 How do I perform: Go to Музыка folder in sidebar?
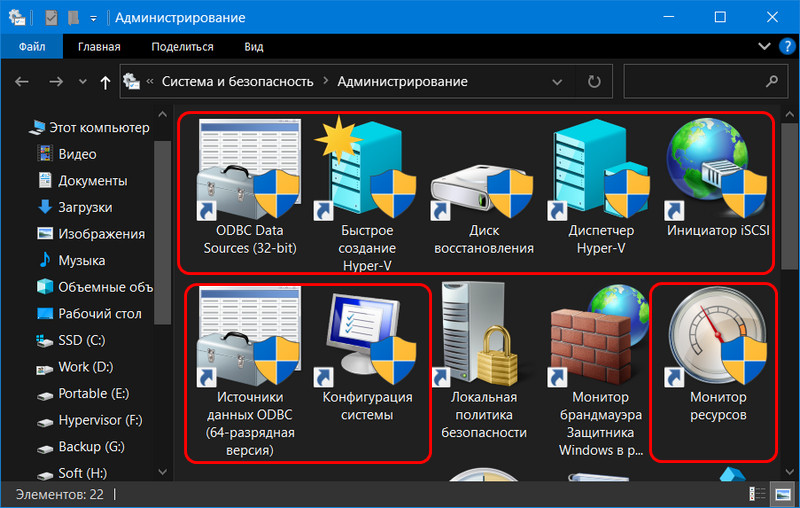click(x=71, y=260)
